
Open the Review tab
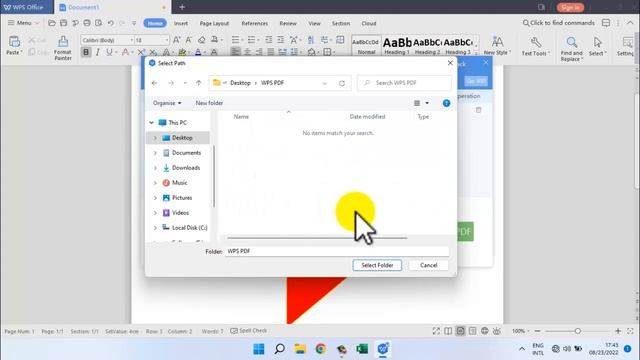pos(288,23)
